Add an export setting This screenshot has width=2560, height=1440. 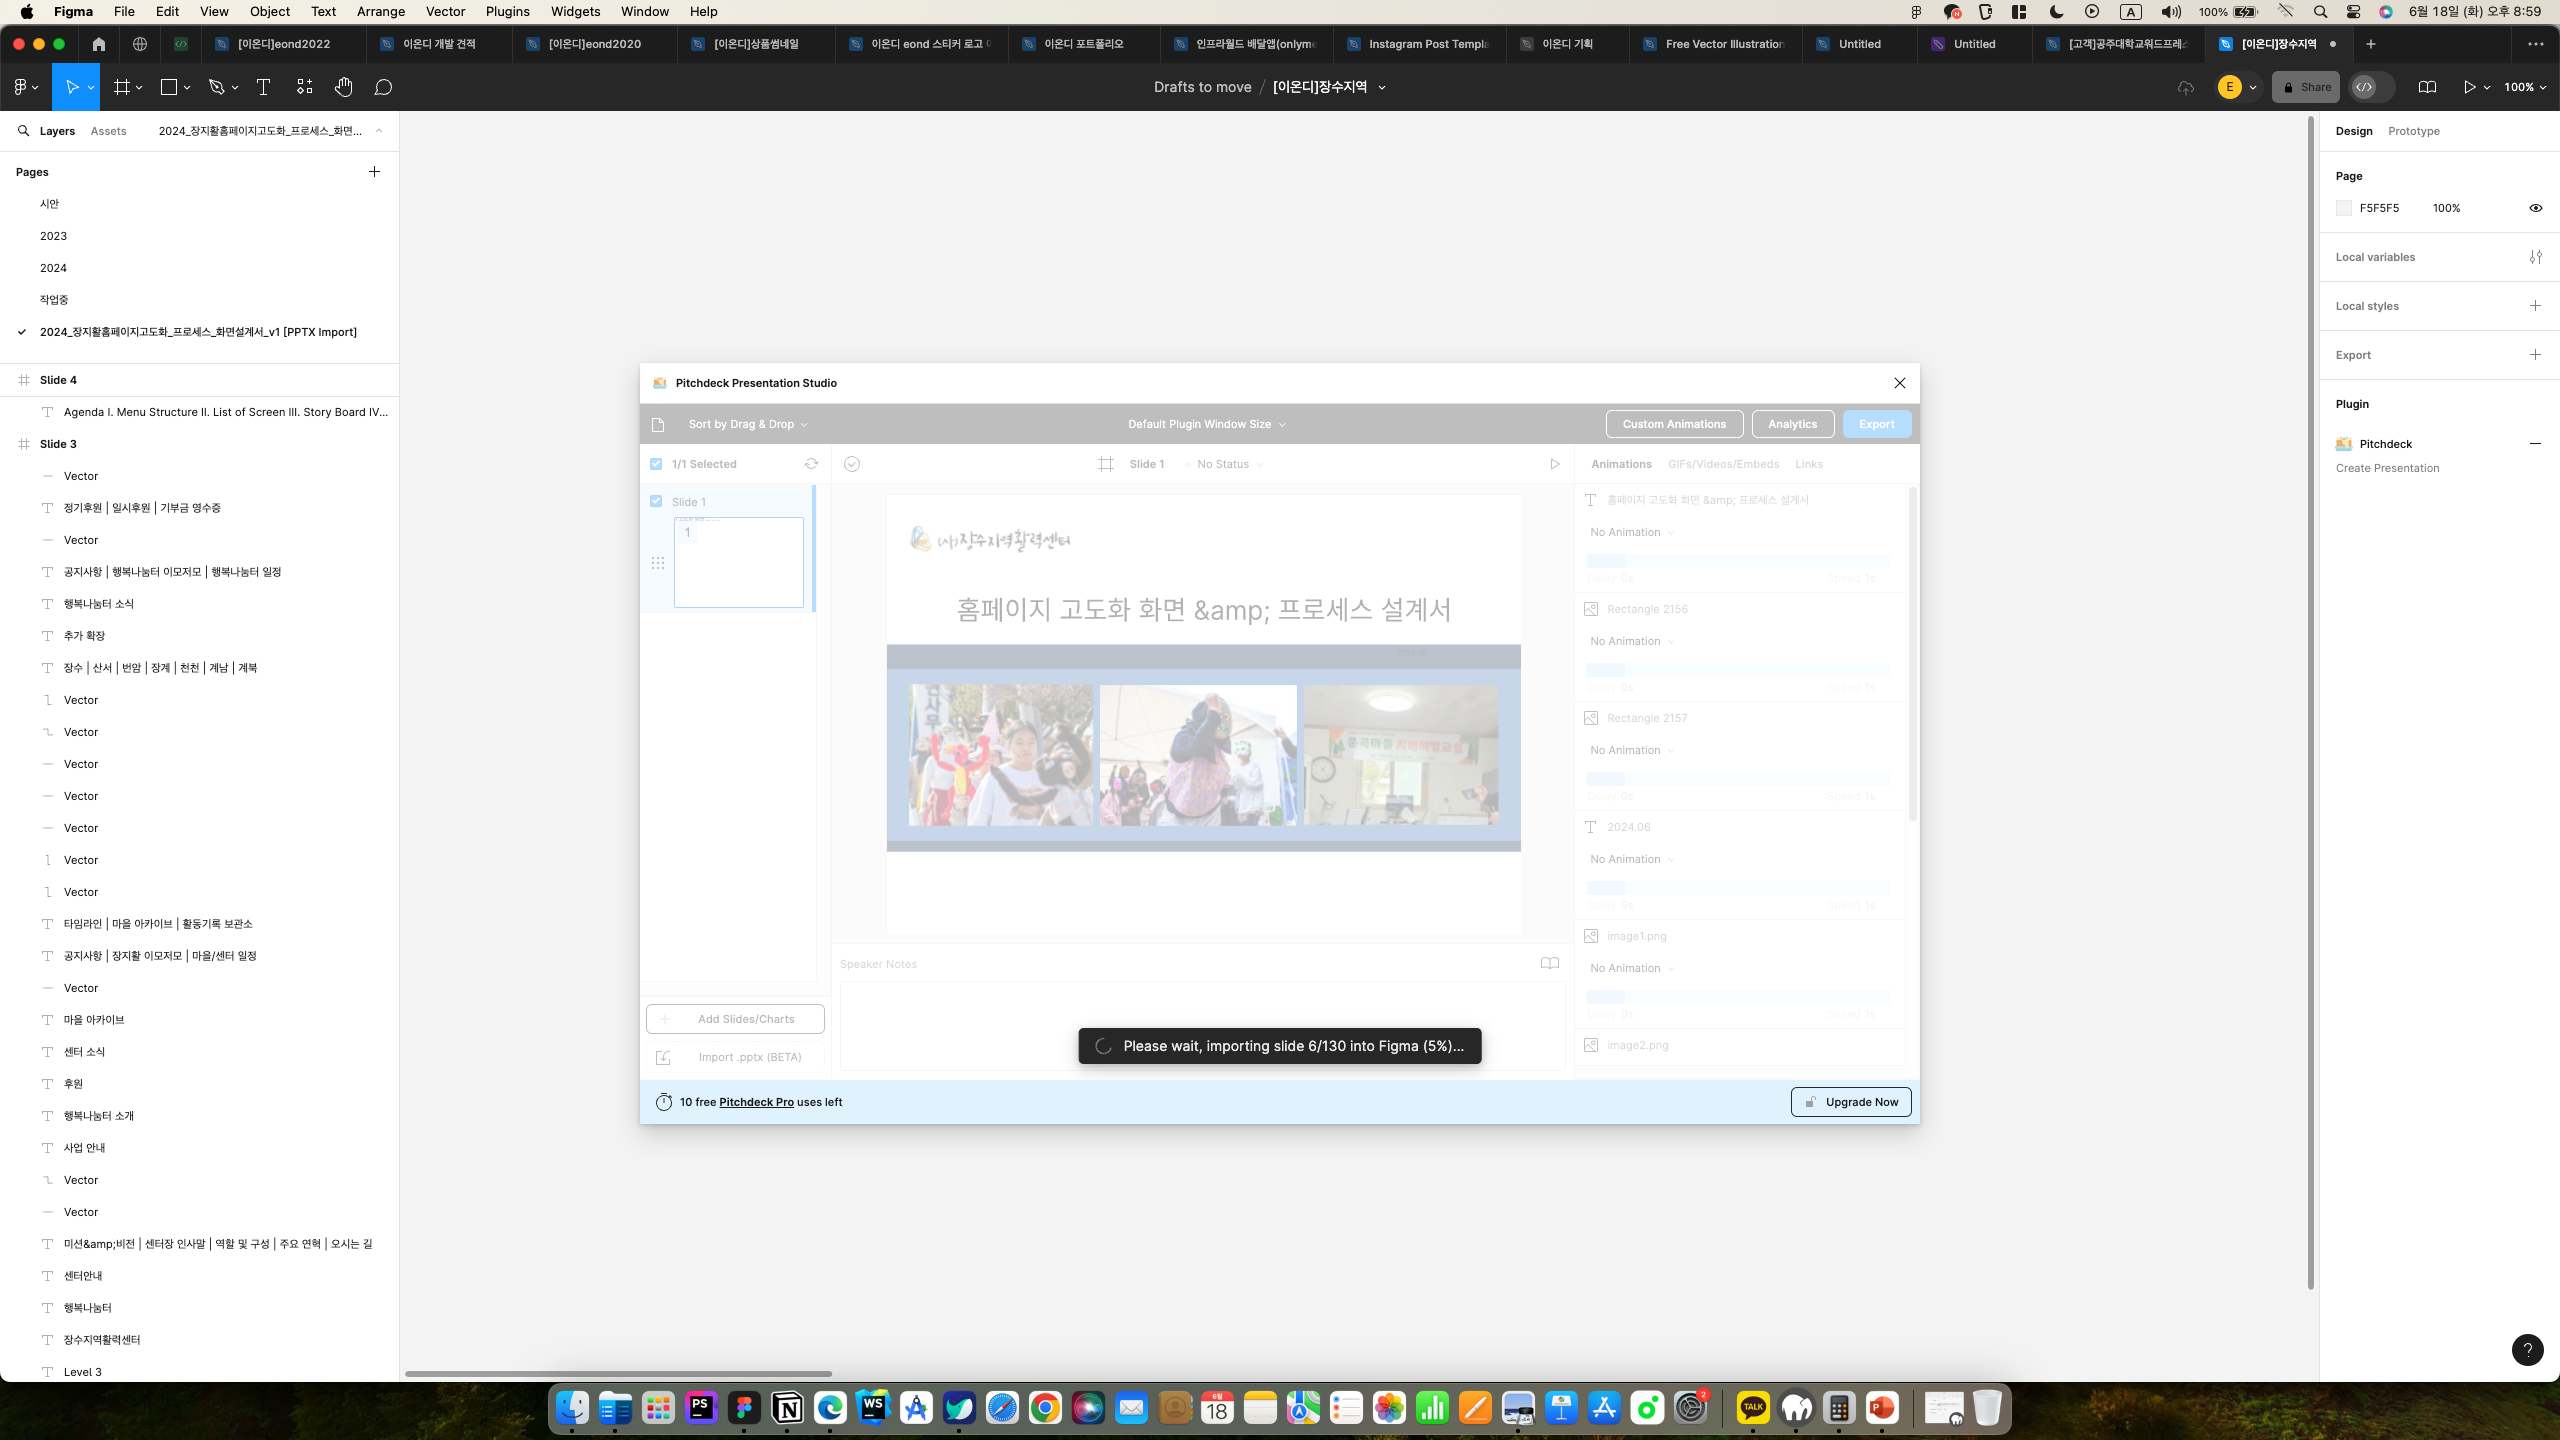[2535, 355]
